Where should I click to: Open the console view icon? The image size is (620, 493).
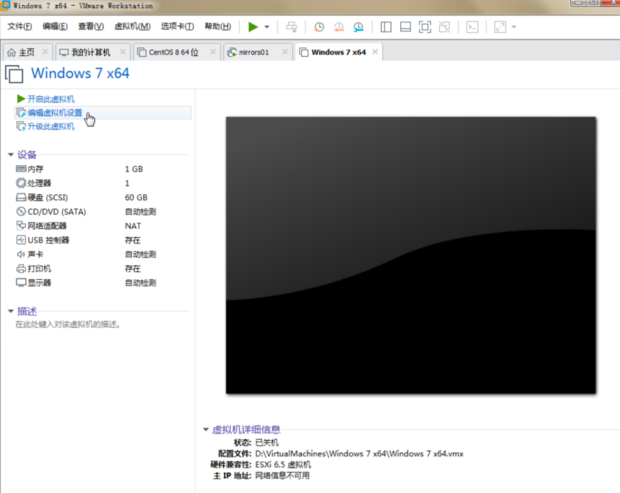pyautogui.click(x=472, y=27)
